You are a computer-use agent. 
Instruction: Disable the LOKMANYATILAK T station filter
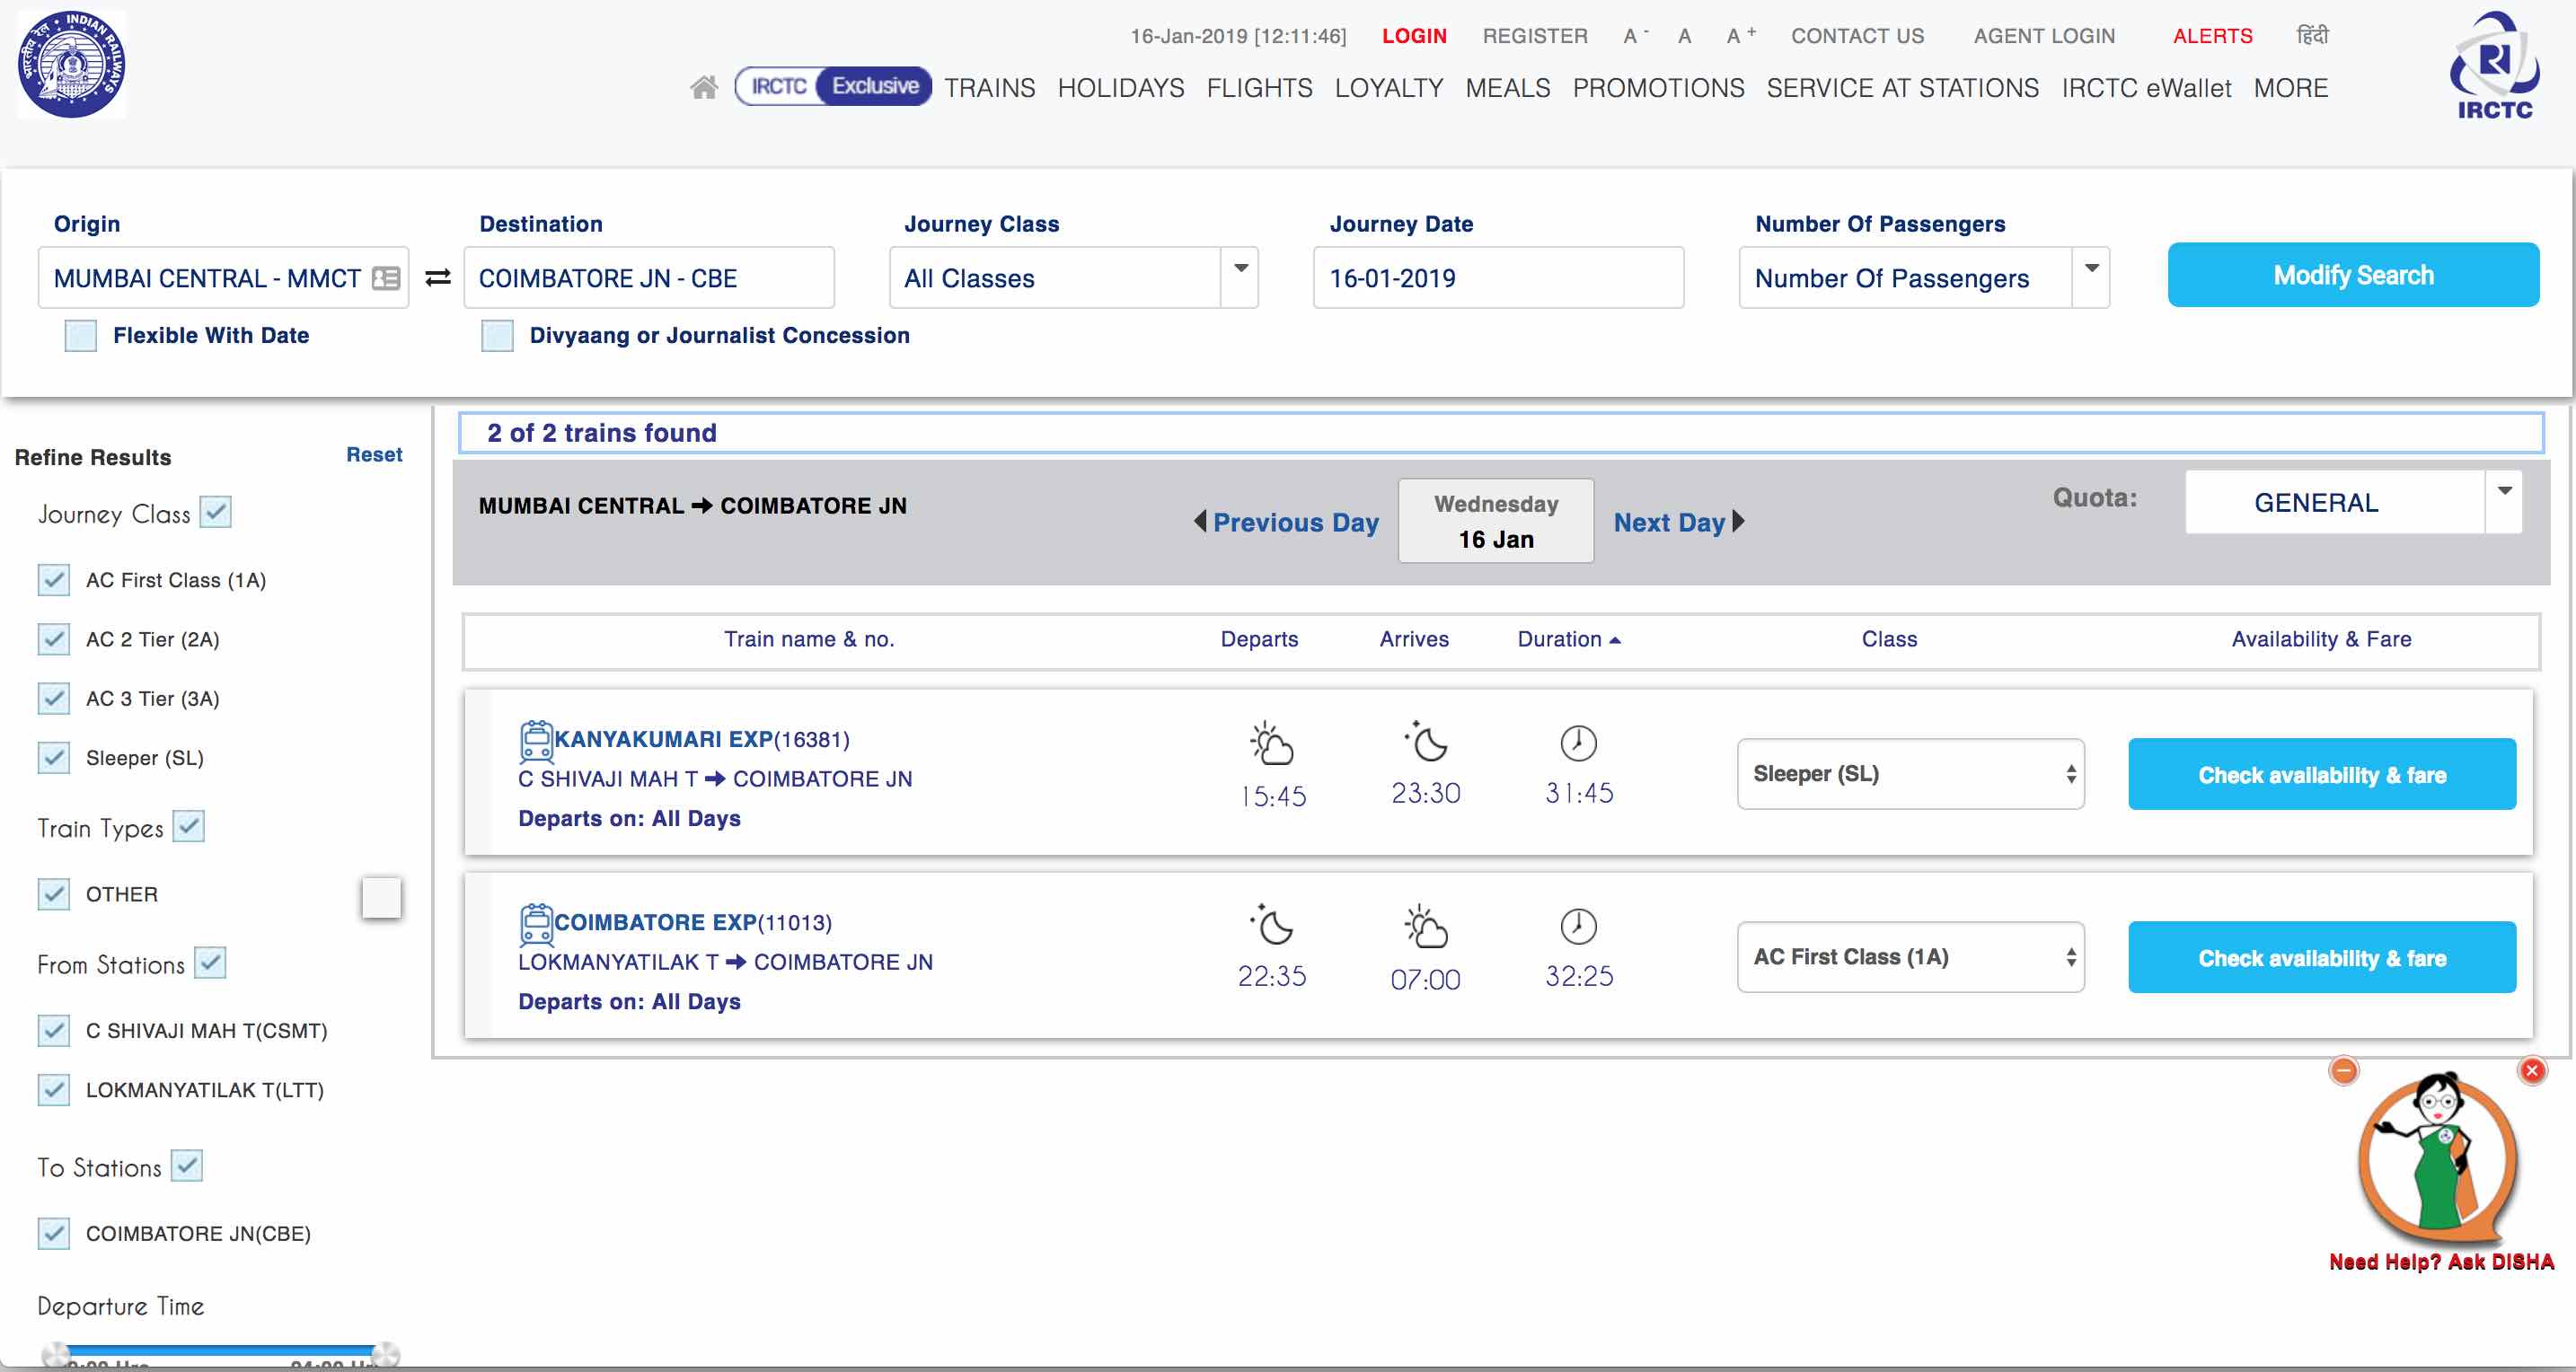click(53, 1089)
